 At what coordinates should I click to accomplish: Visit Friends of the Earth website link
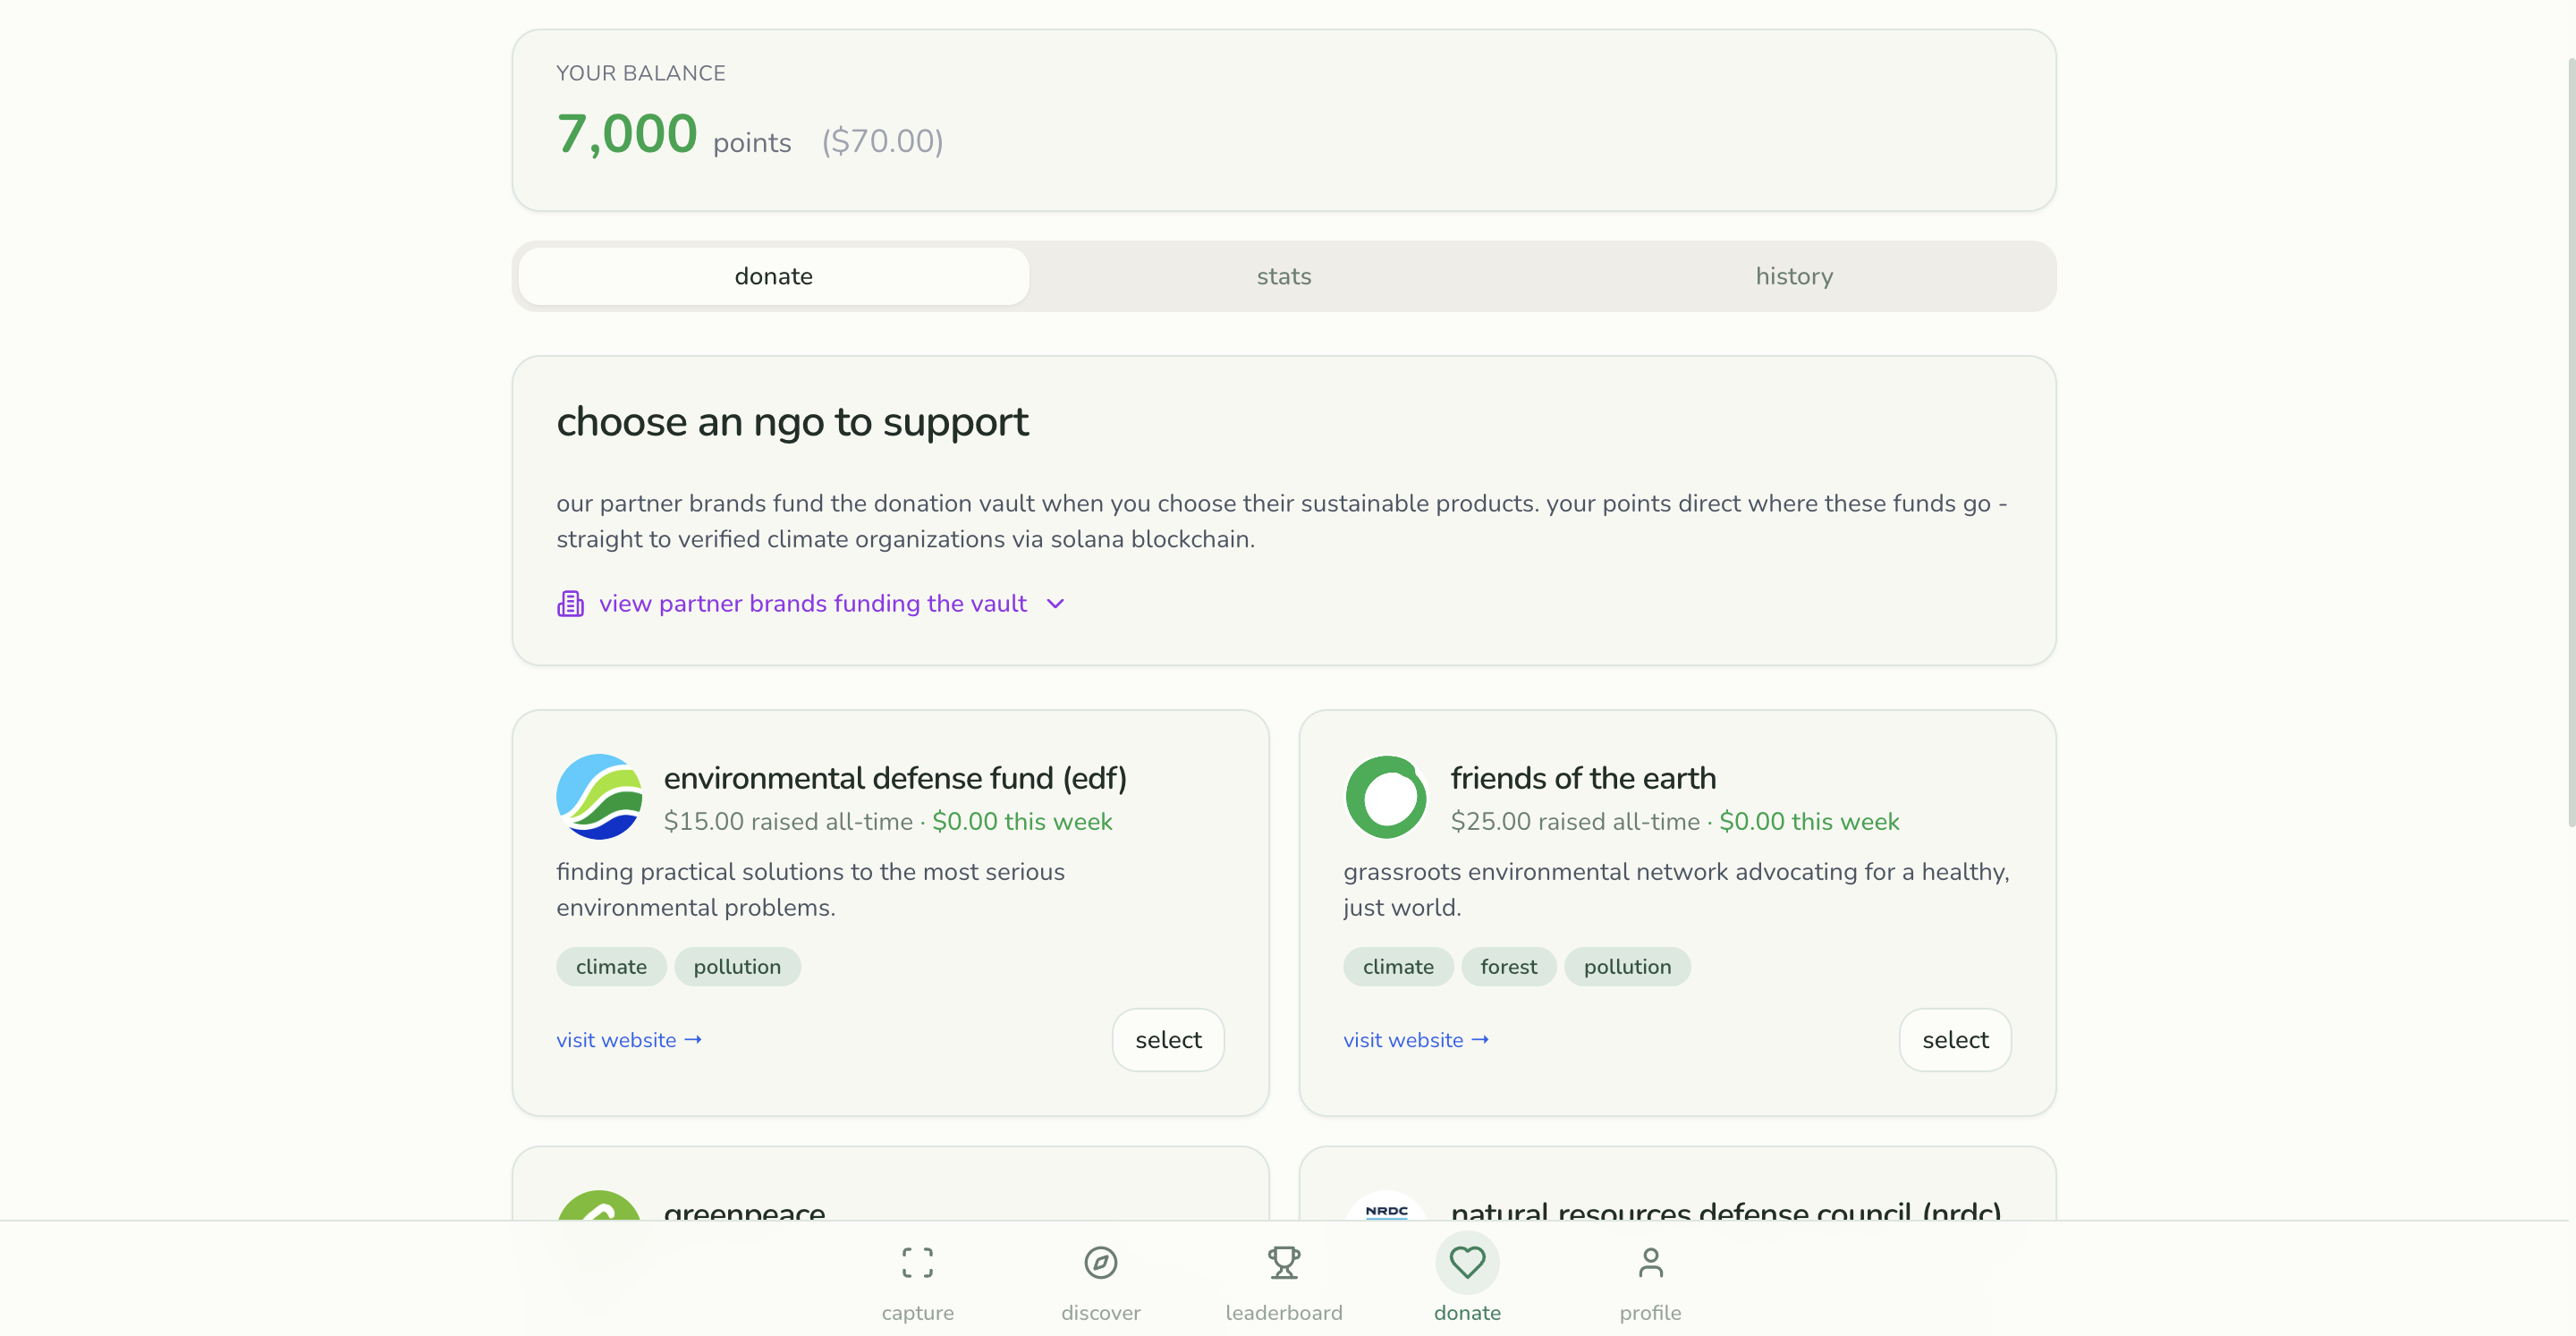[x=1416, y=1040]
